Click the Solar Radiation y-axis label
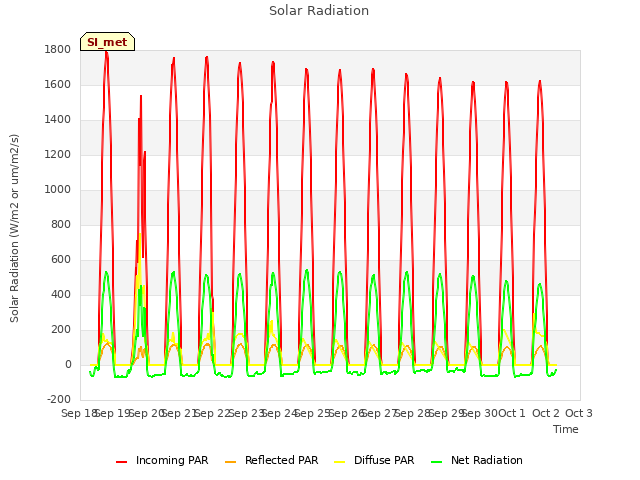Viewport: 640px width, 480px height. click(x=14, y=228)
